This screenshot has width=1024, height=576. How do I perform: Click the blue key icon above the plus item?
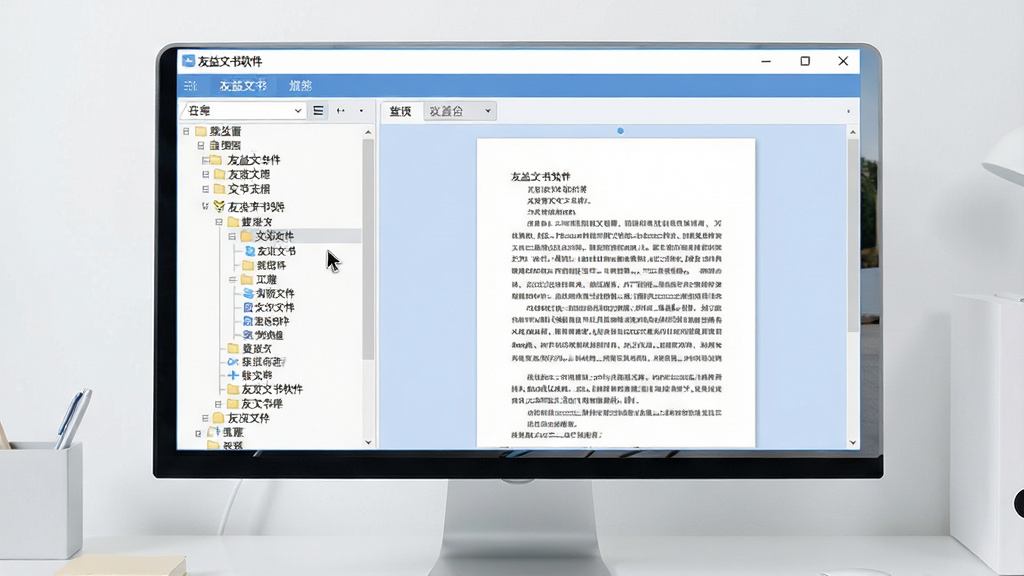coord(232,362)
